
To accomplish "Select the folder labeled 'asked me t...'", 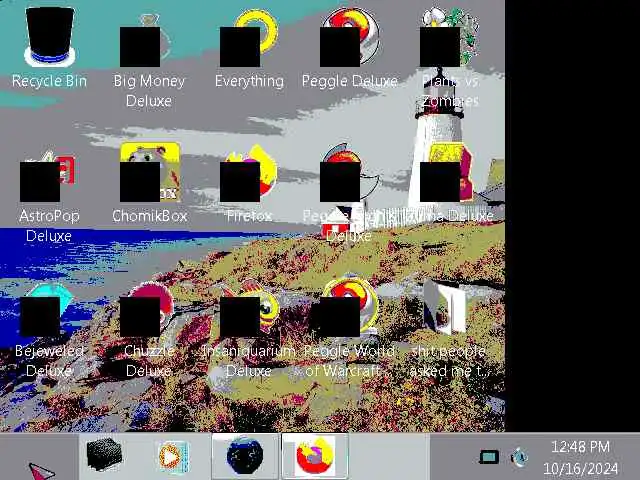I will [445, 307].
